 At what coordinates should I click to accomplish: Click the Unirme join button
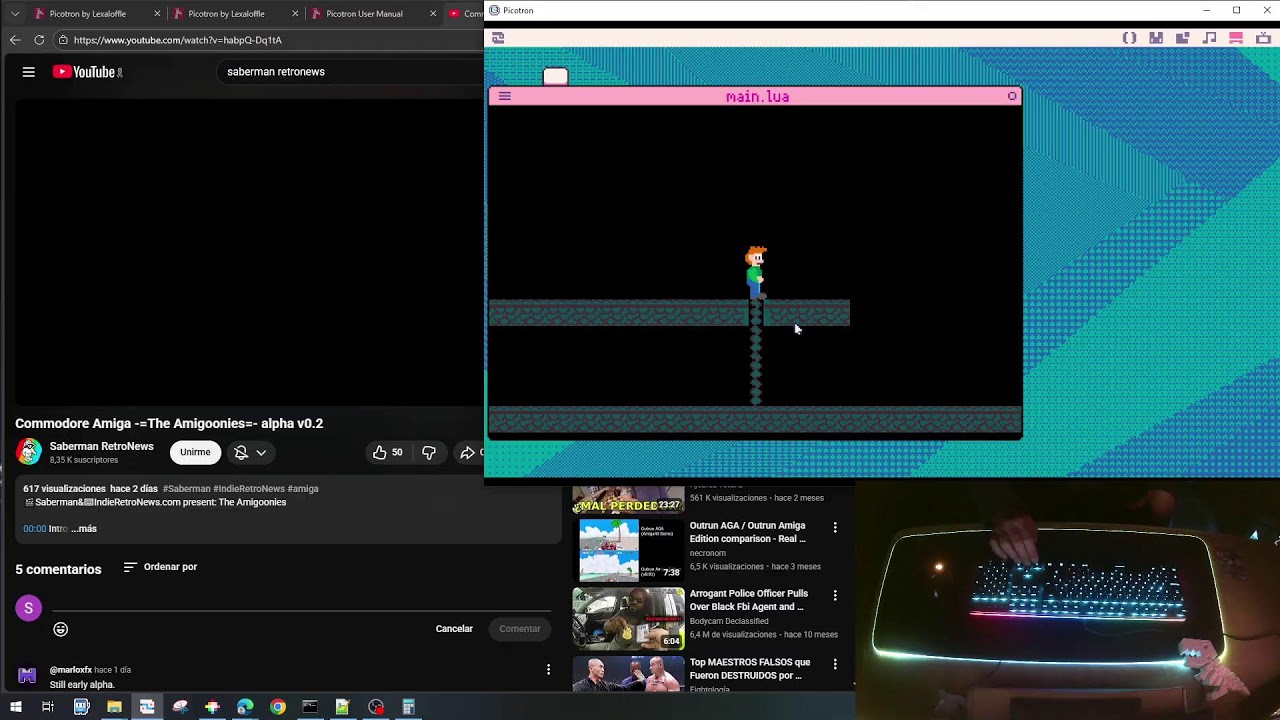click(195, 452)
